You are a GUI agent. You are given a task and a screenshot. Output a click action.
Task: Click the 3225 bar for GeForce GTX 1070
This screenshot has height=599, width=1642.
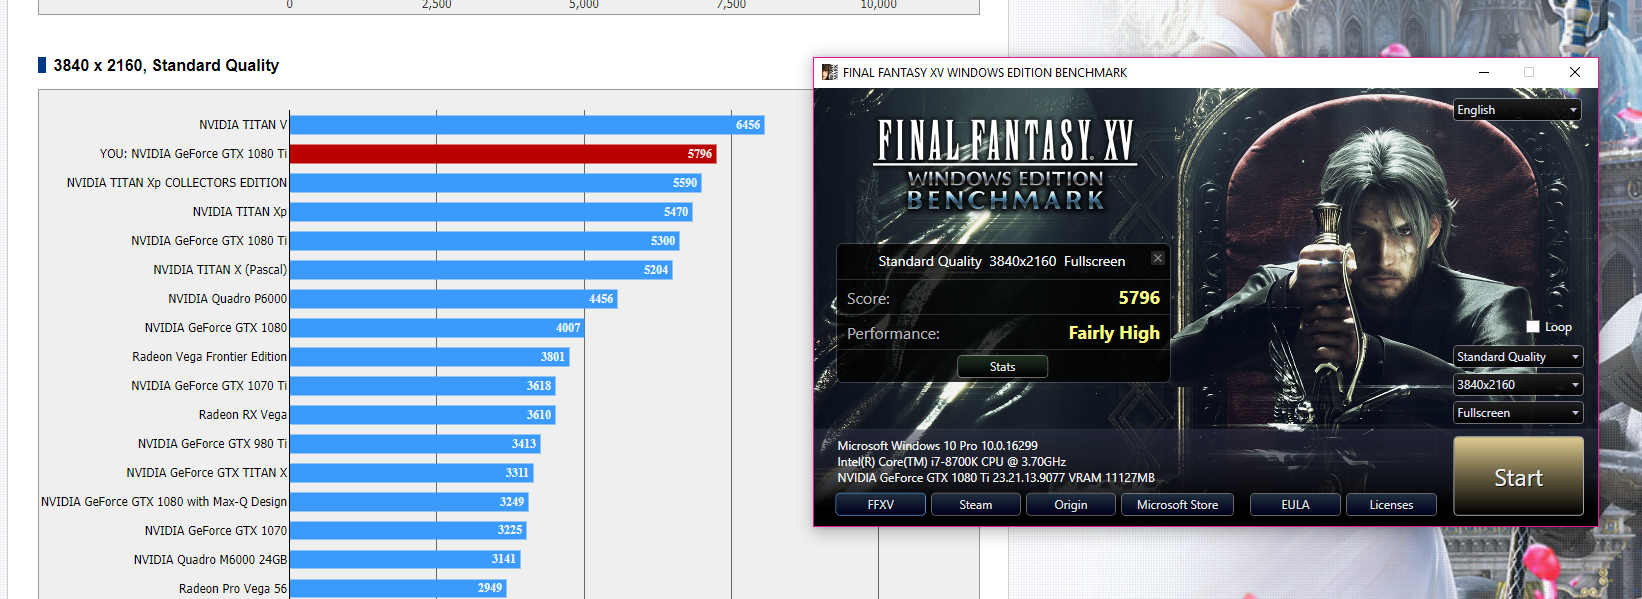408,531
